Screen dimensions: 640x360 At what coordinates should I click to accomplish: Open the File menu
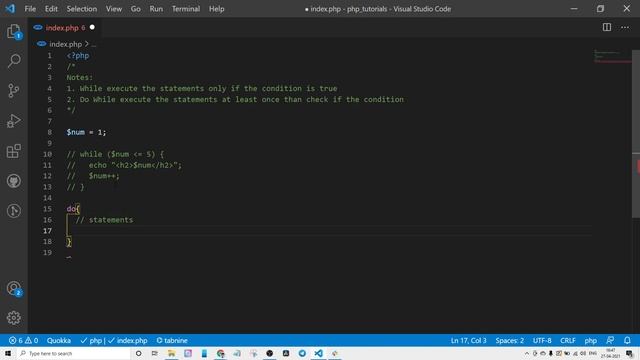(30, 9)
